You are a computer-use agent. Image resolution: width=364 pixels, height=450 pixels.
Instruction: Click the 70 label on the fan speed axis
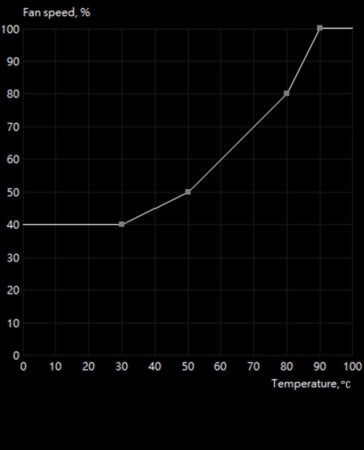[x=13, y=127]
